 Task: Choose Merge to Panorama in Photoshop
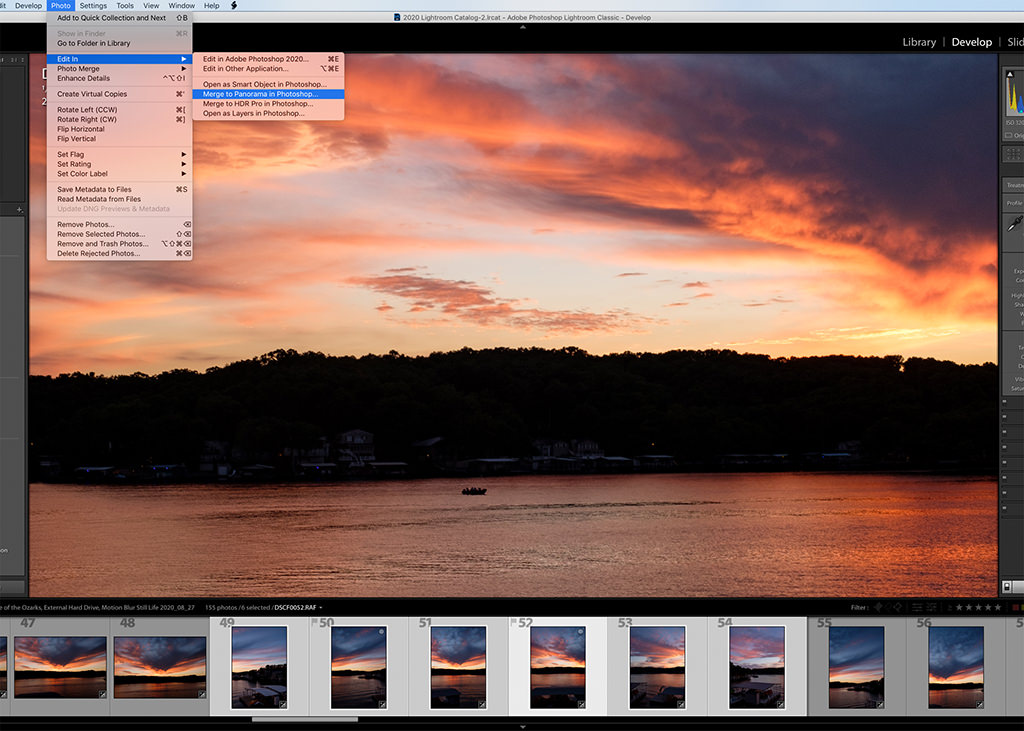pyautogui.click(x=268, y=94)
